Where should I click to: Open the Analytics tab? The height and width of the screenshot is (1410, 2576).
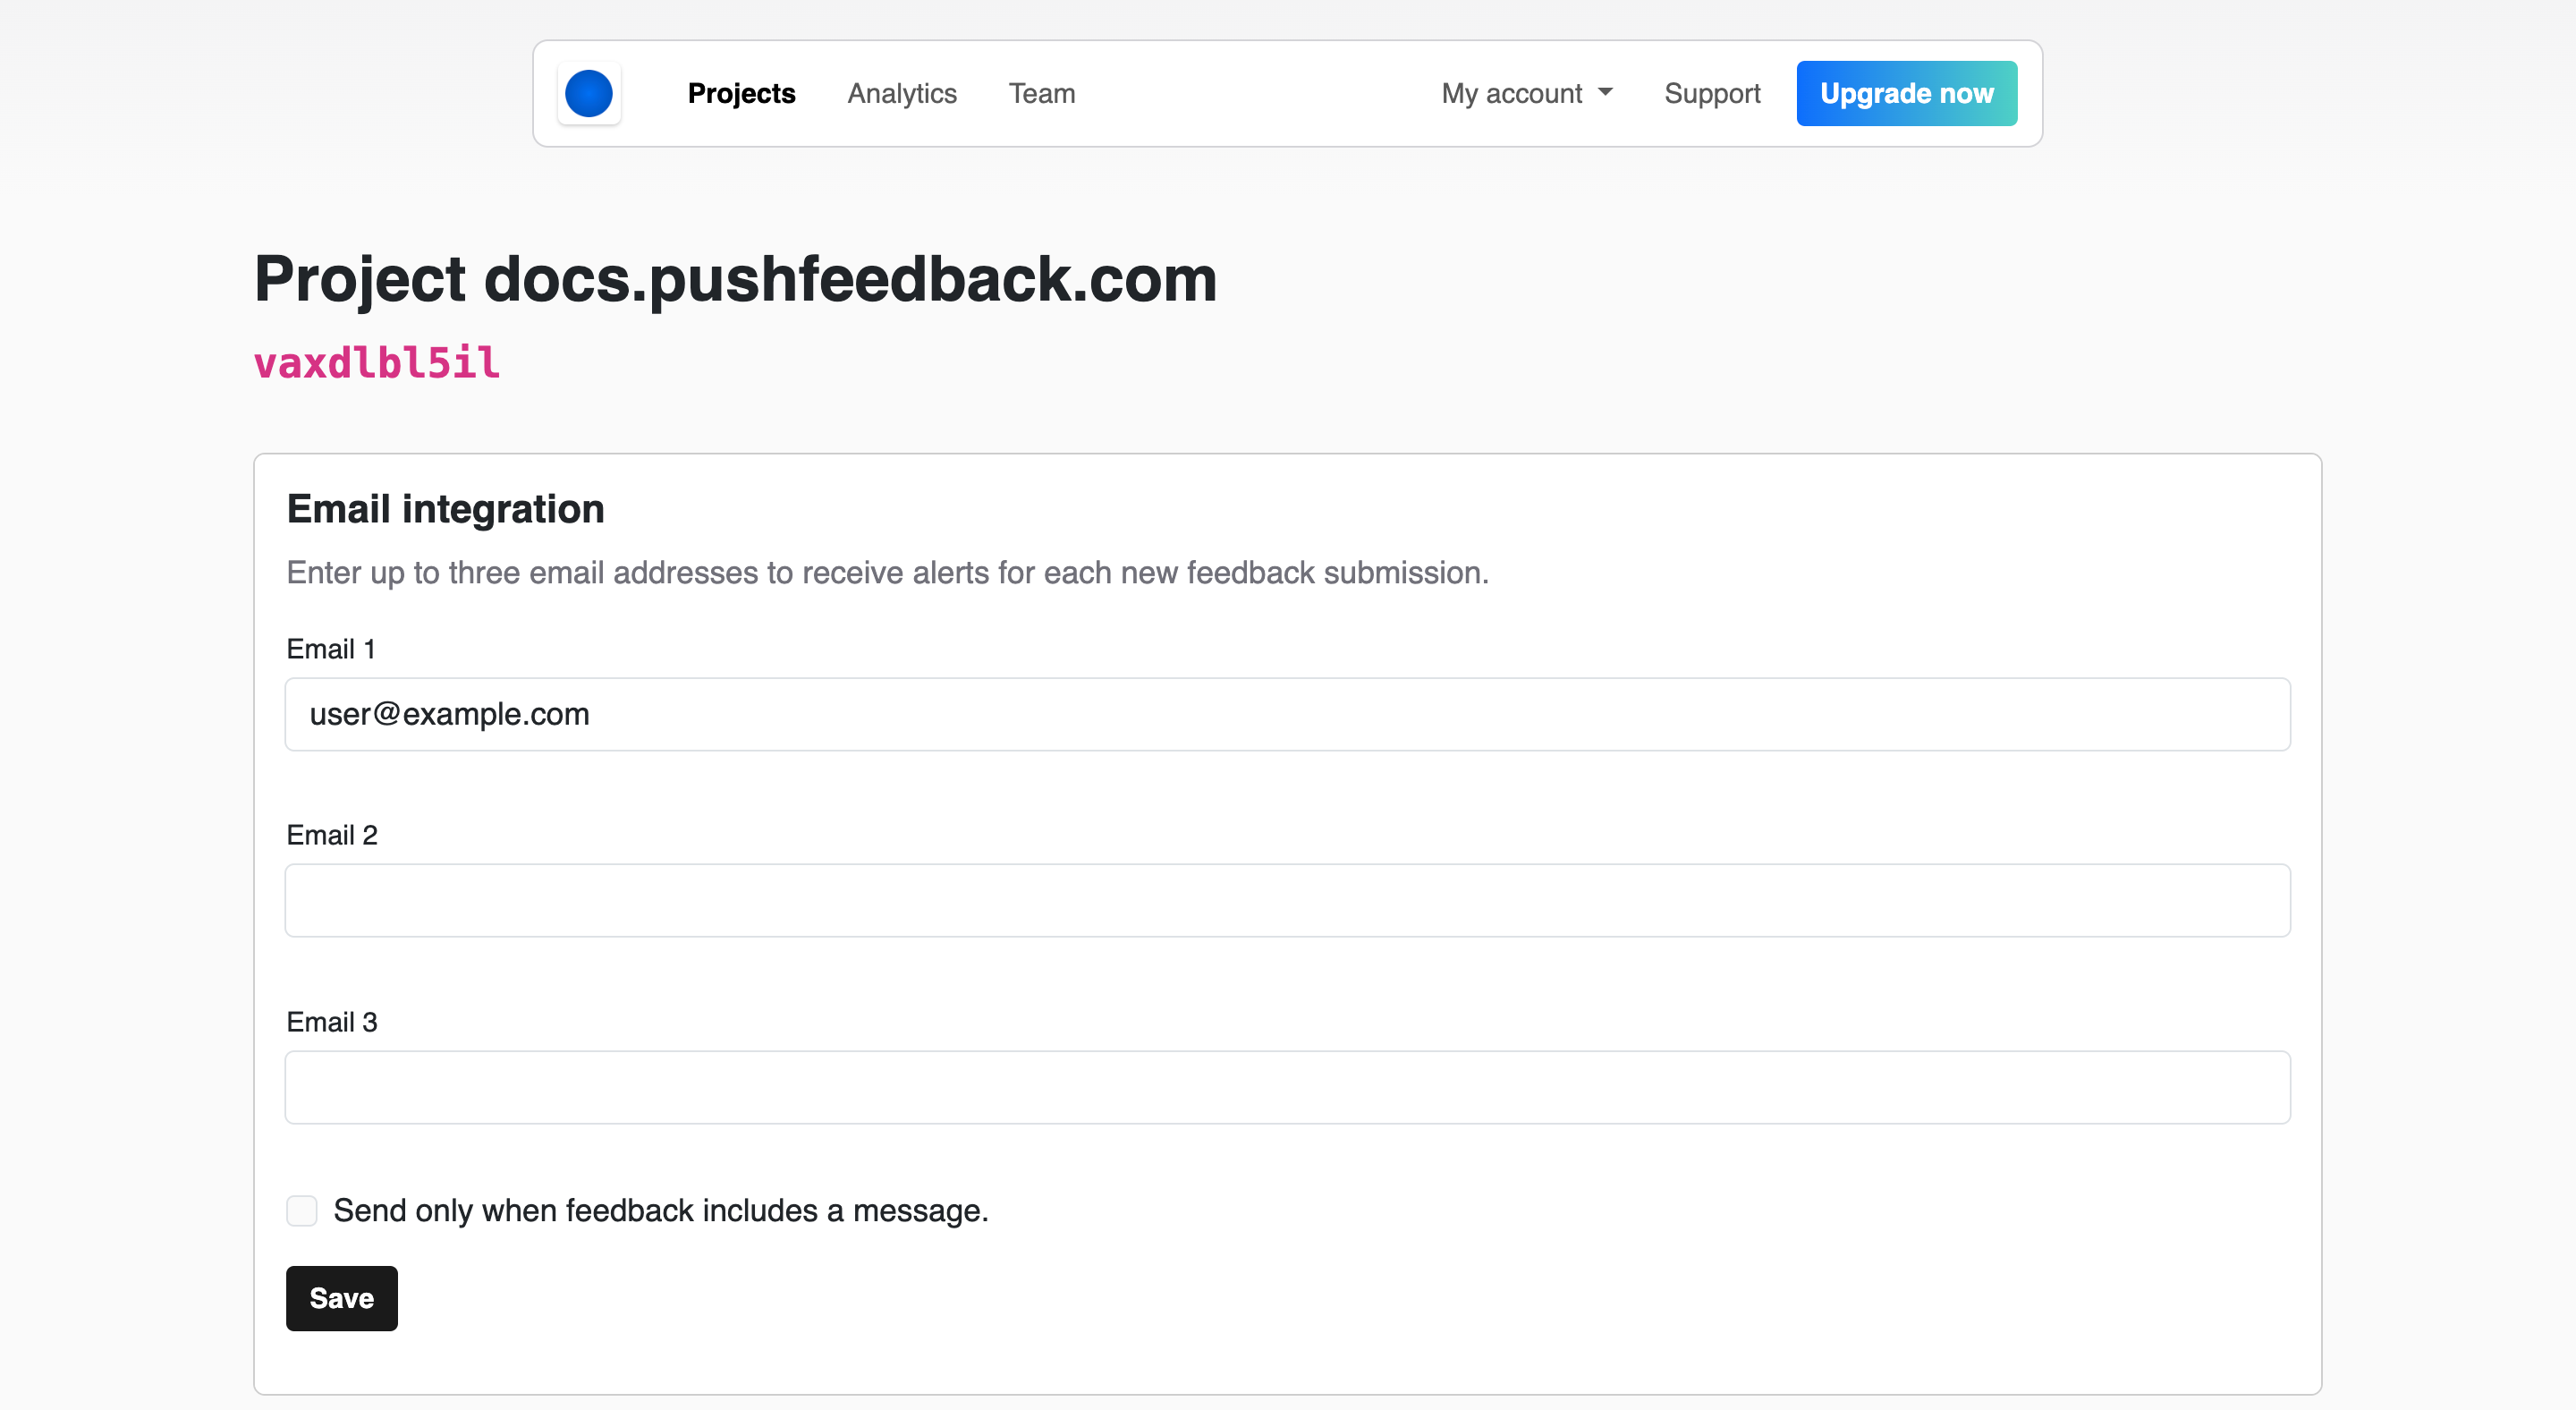(901, 94)
